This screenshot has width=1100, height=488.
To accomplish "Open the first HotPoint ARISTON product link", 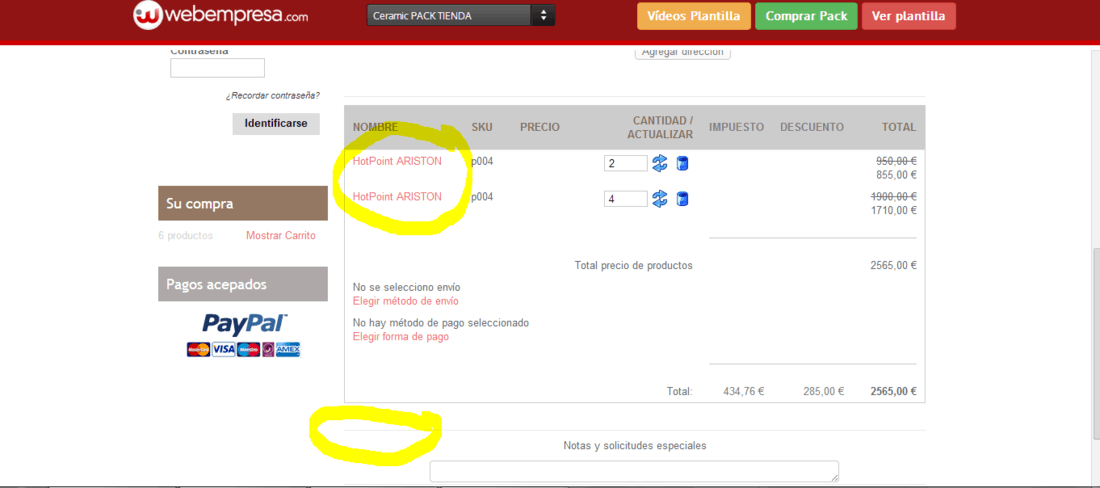I will (397, 161).
